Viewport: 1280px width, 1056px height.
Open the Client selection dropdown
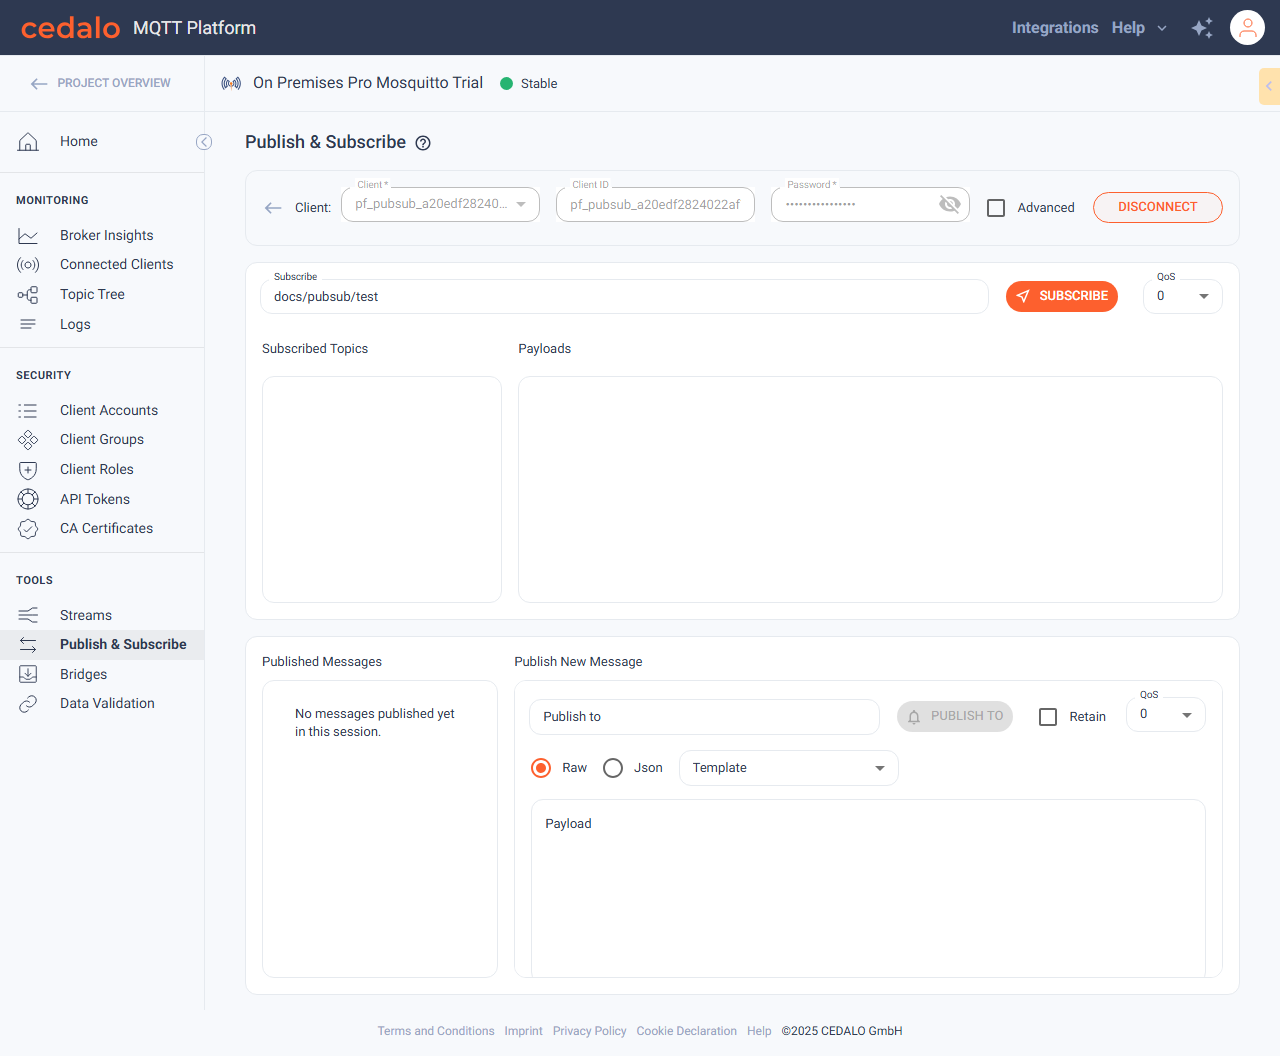(440, 204)
